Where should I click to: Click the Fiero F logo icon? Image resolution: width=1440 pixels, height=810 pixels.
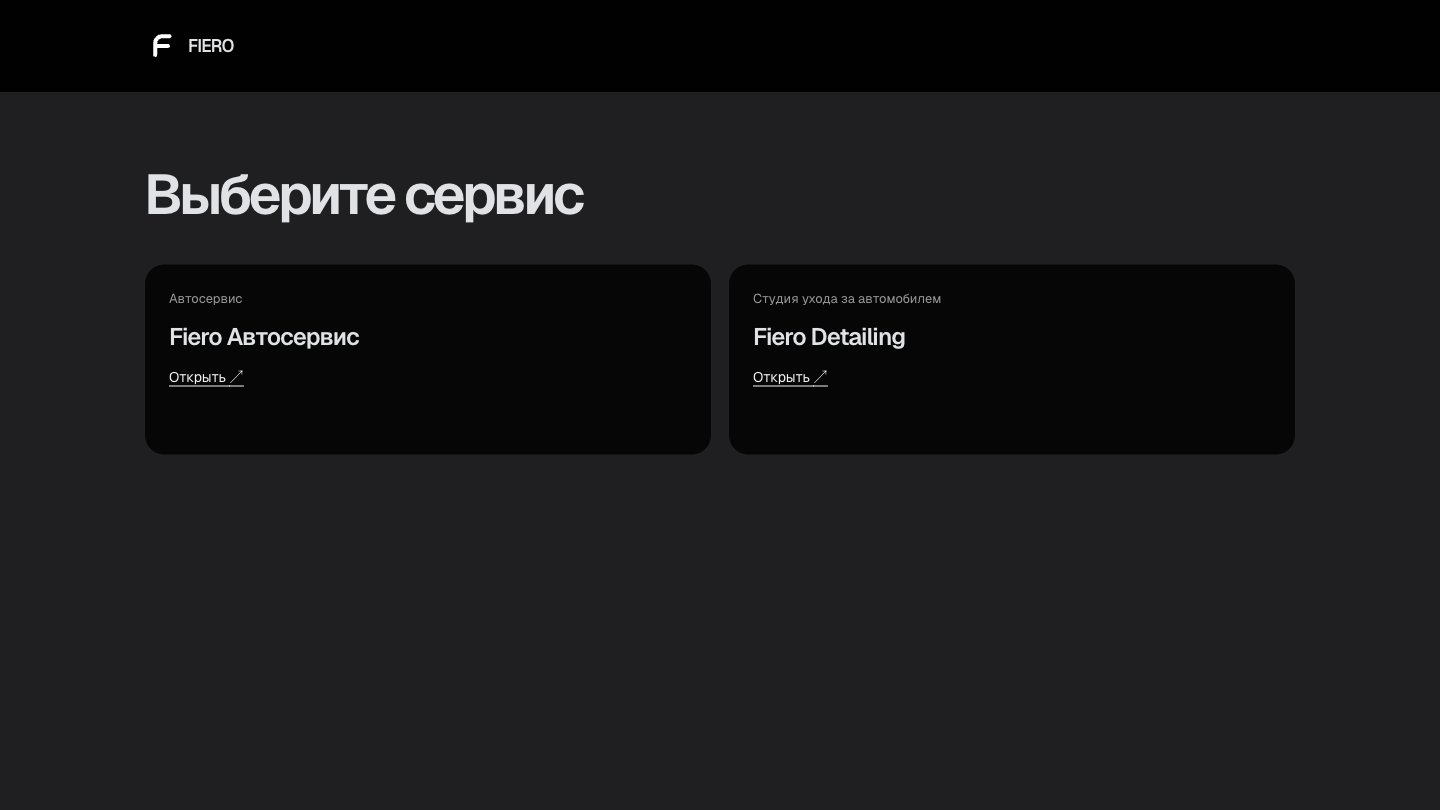point(162,46)
